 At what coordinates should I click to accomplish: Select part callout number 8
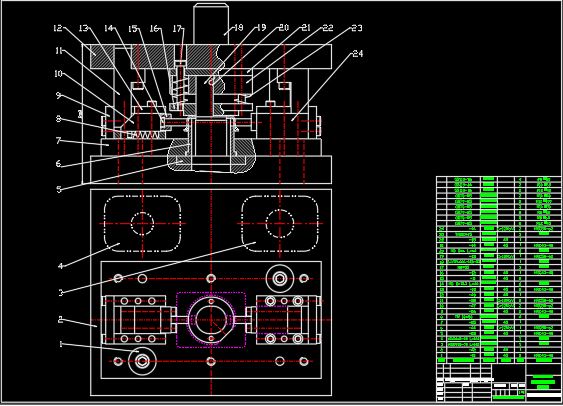(59, 119)
